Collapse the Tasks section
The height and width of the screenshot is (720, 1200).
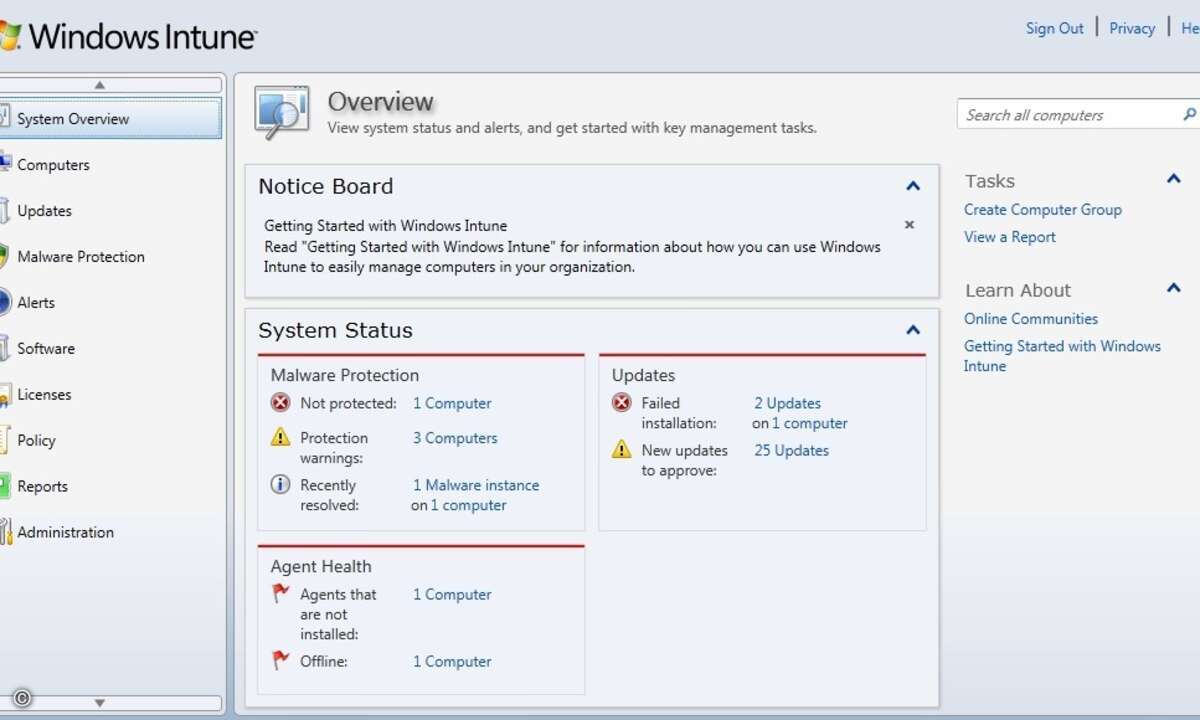click(x=1174, y=180)
